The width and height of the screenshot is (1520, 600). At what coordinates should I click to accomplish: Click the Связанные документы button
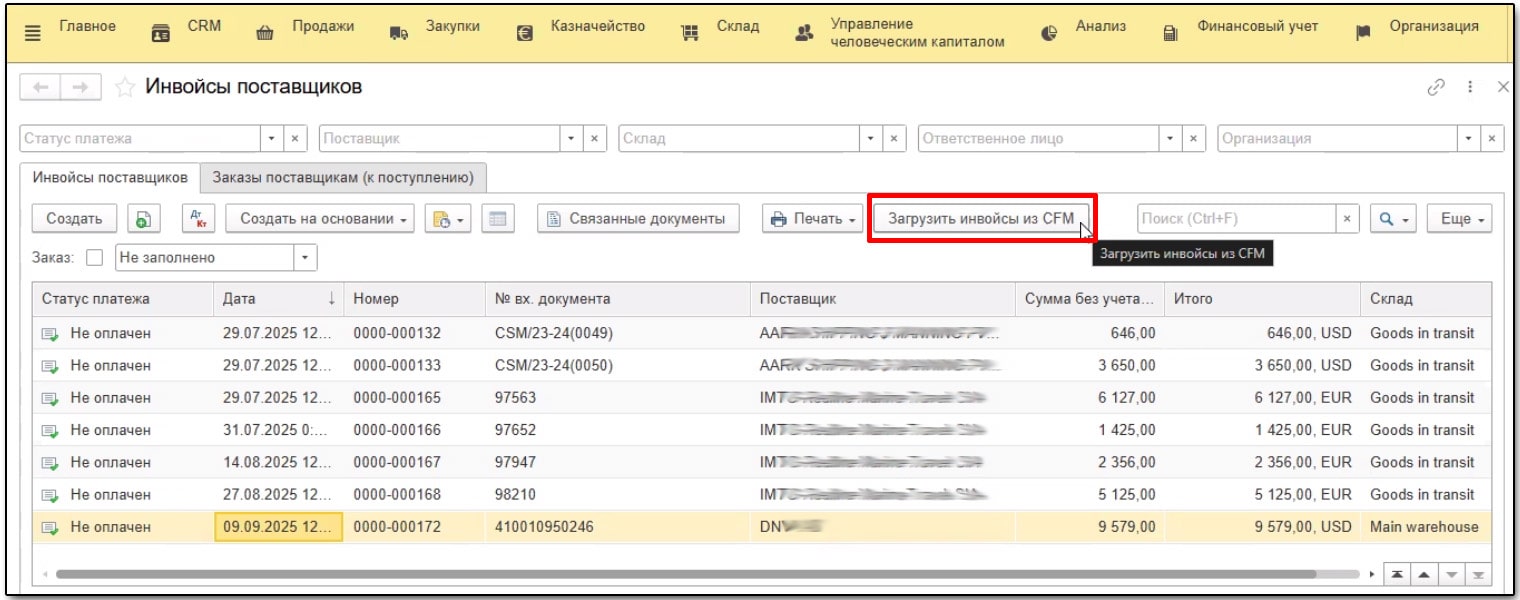(x=638, y=219)
